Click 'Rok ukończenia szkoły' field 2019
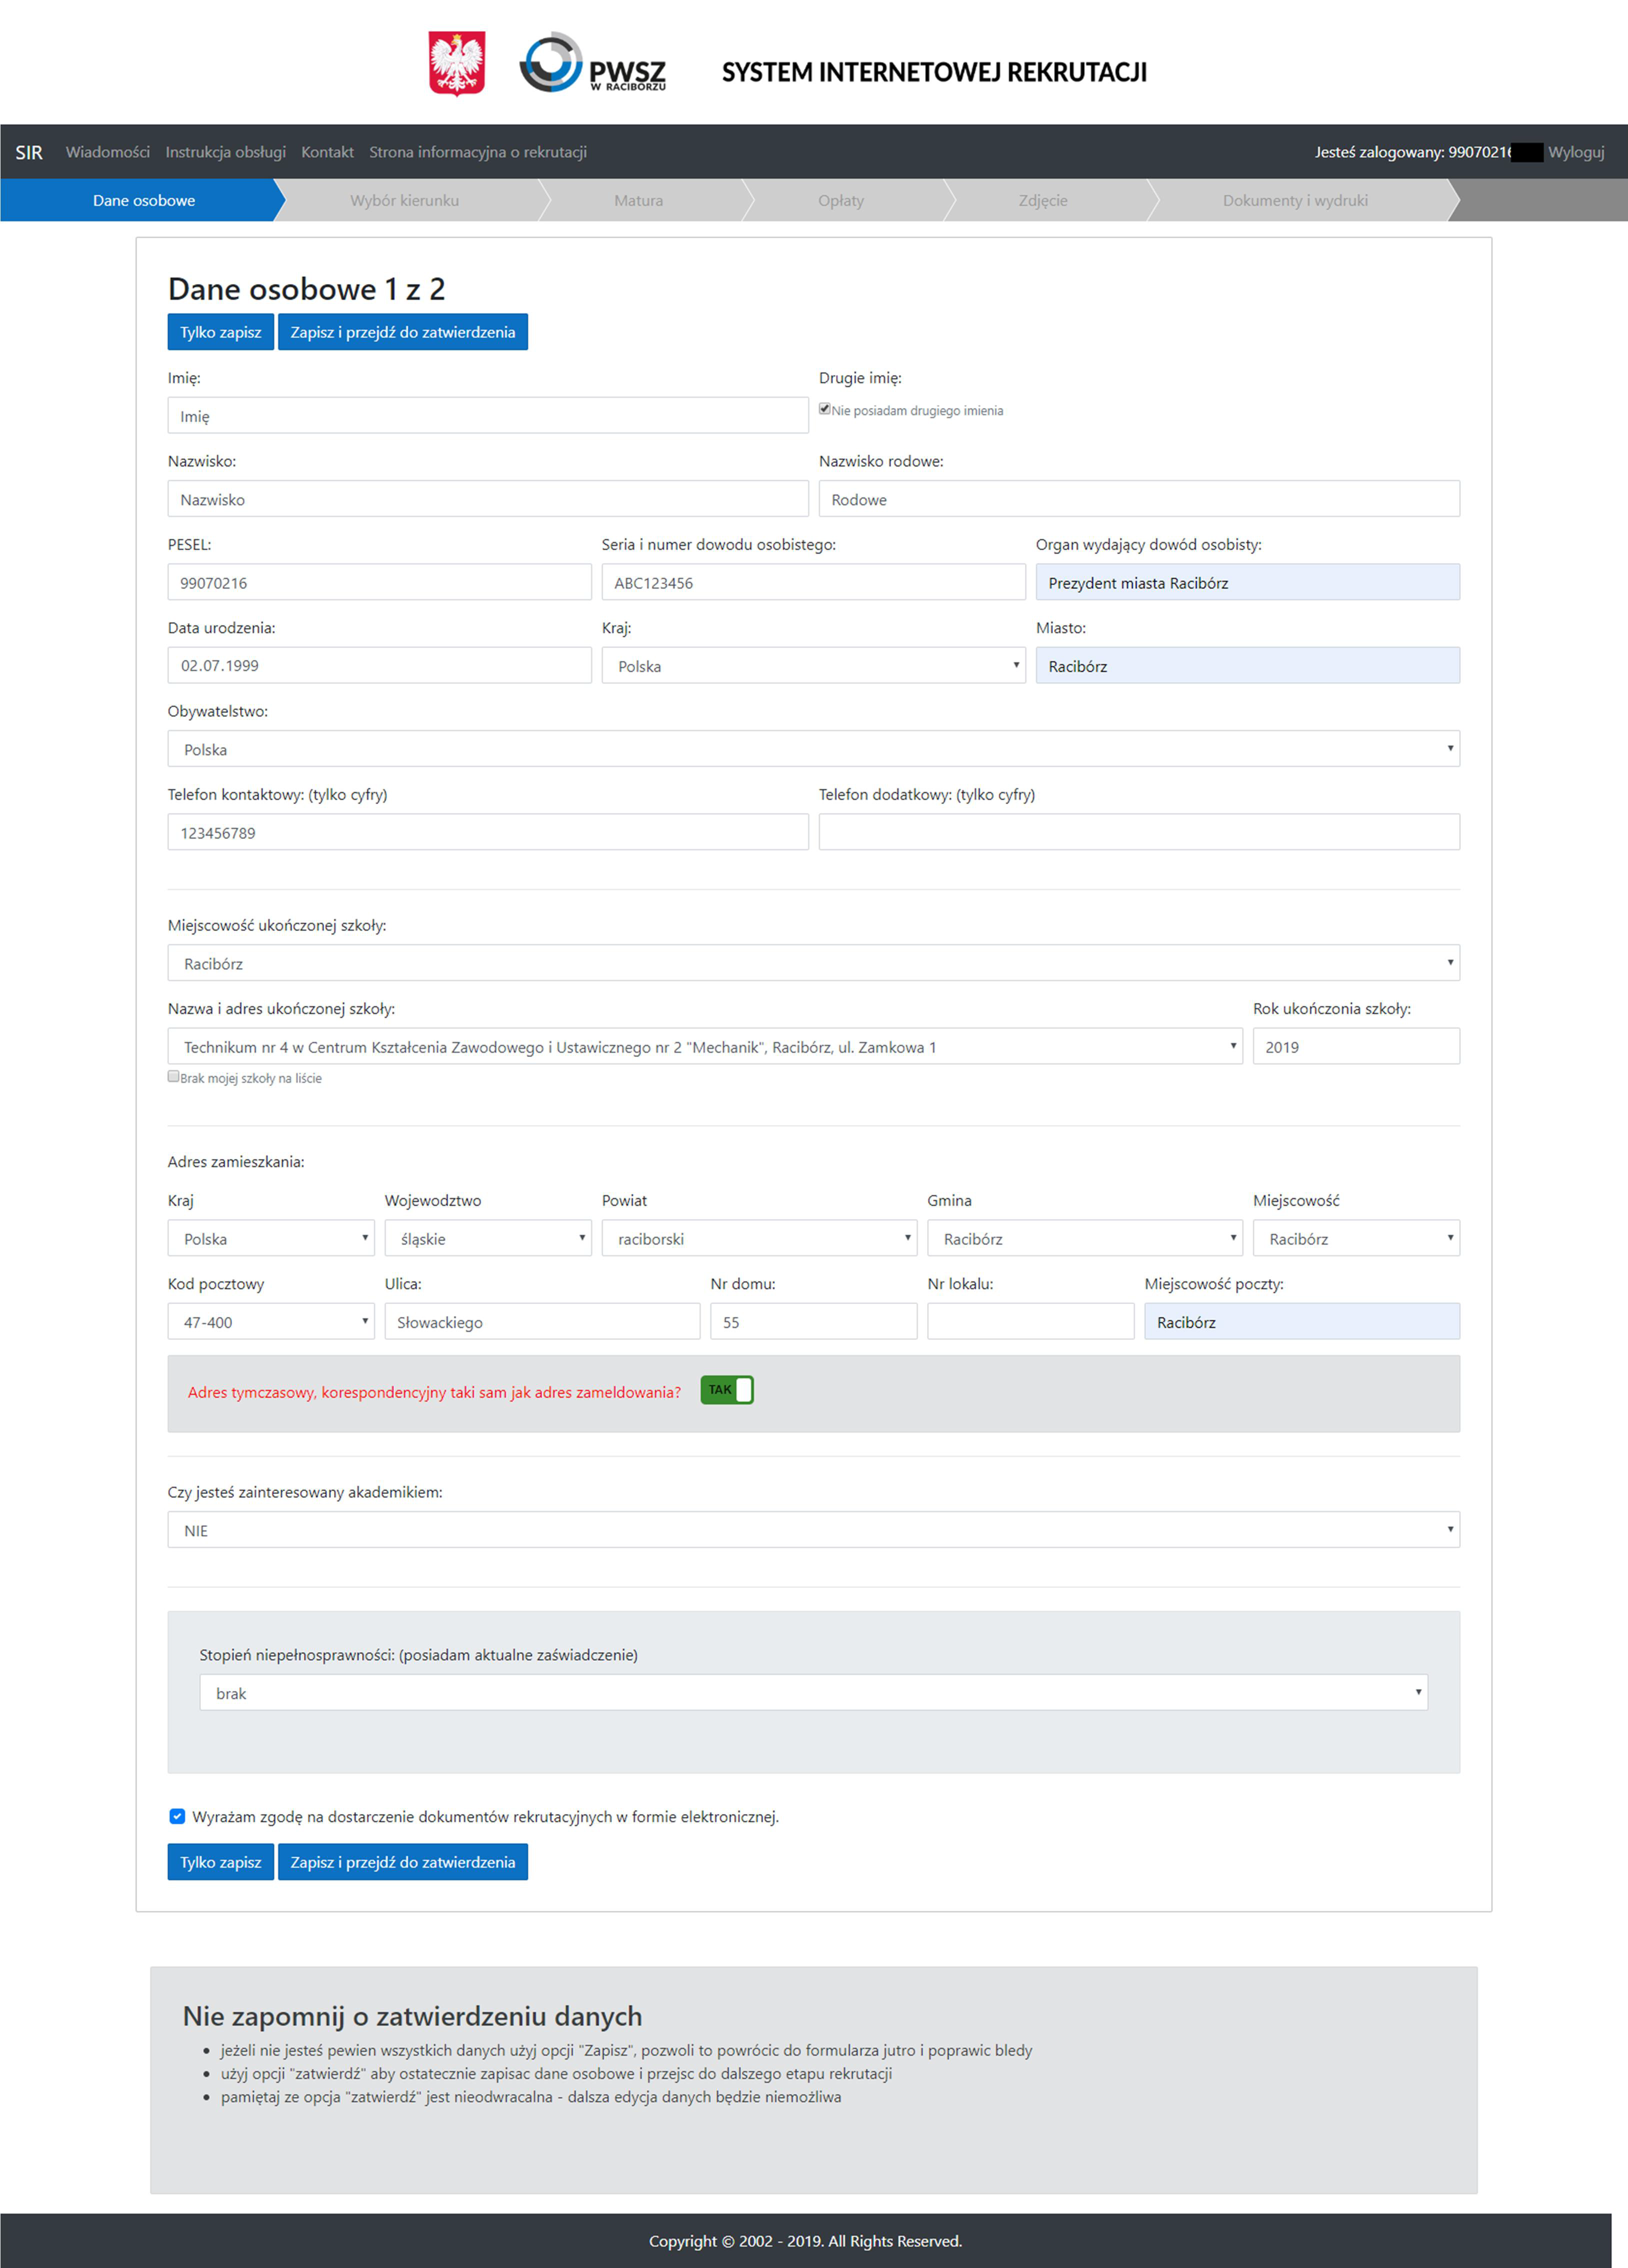This screenshot has height=2268, width=1628. click(1356, 1046)
